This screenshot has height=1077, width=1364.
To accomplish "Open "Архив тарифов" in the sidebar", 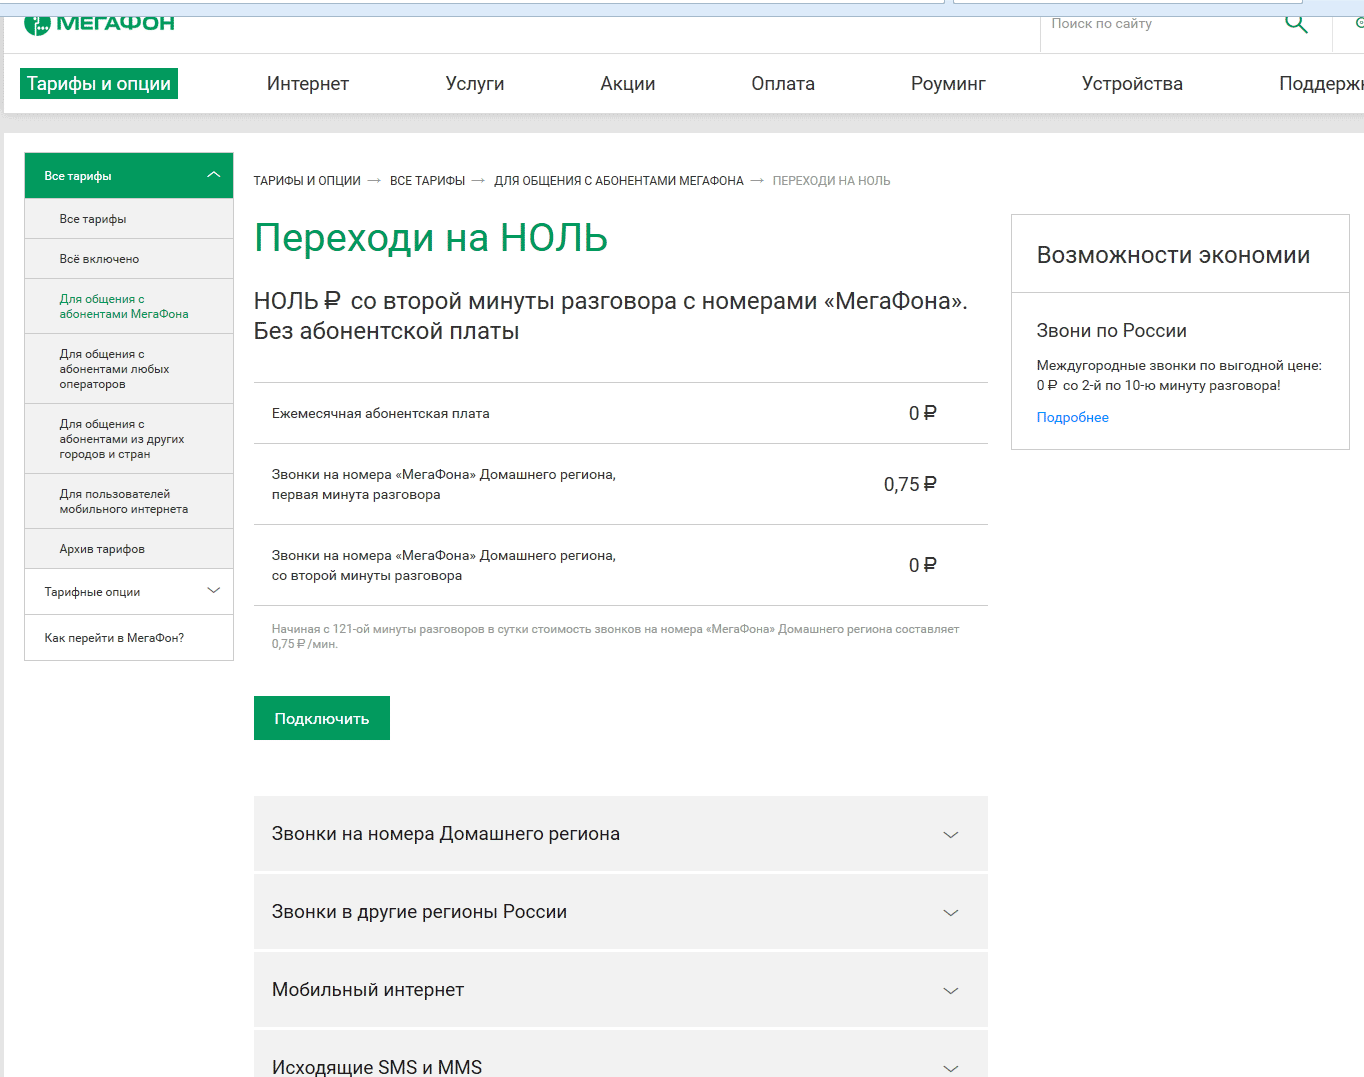I will [129, 549].
